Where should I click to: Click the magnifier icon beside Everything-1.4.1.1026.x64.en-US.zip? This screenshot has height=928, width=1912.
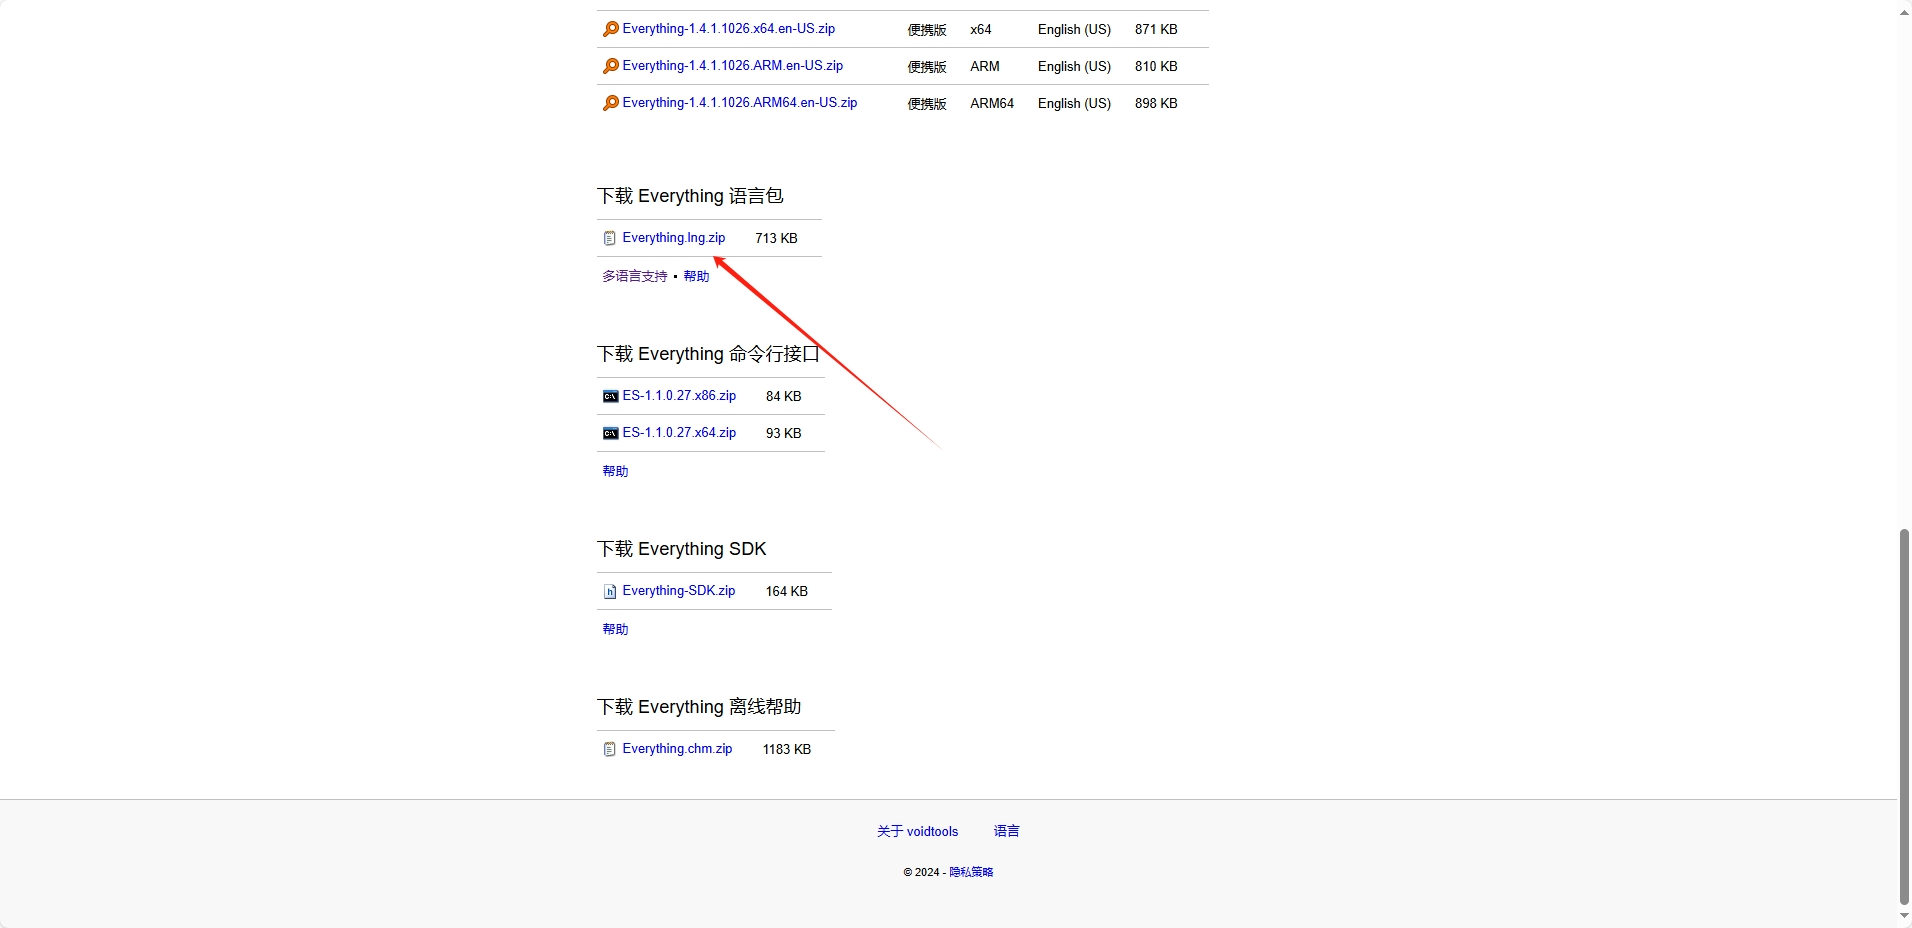tap(610, 29)
